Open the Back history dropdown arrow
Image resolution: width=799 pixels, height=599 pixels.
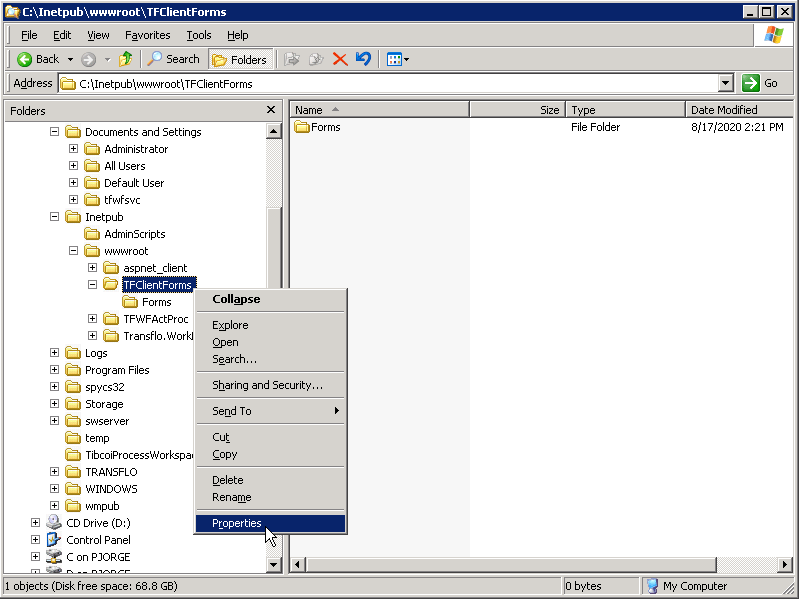click(70, 60)
